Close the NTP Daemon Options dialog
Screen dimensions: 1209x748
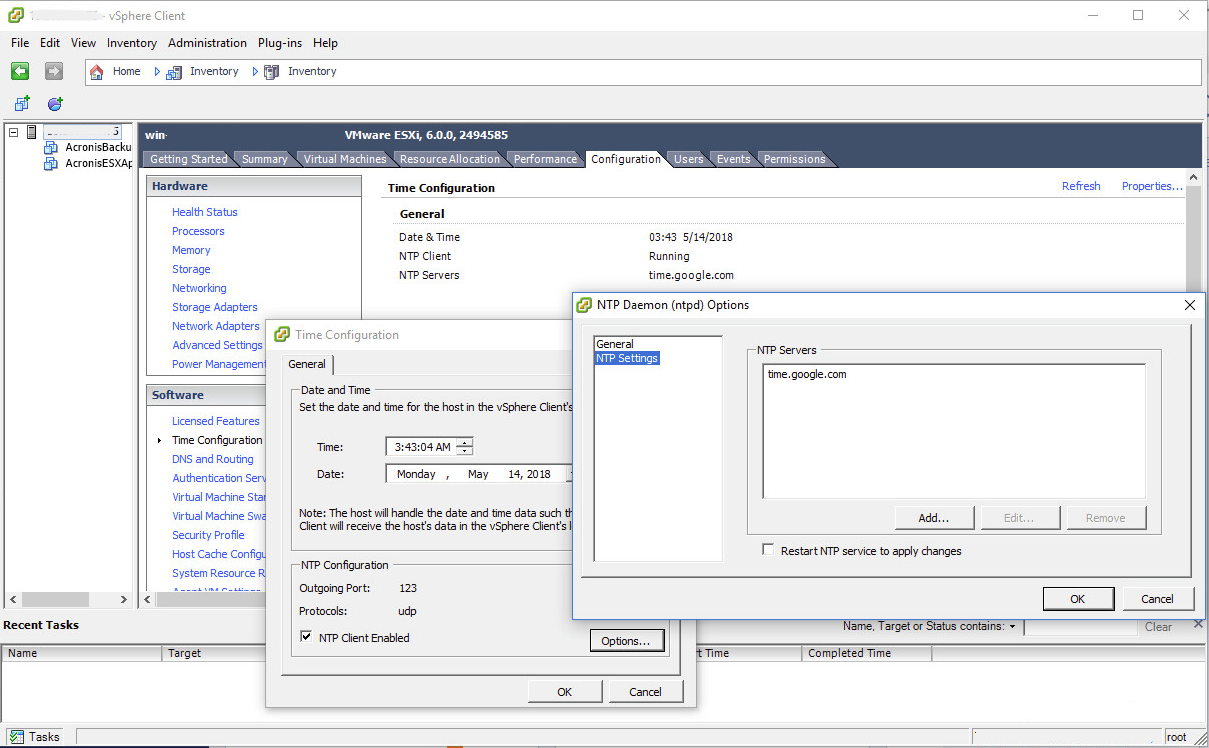[x=1189, y=305]
